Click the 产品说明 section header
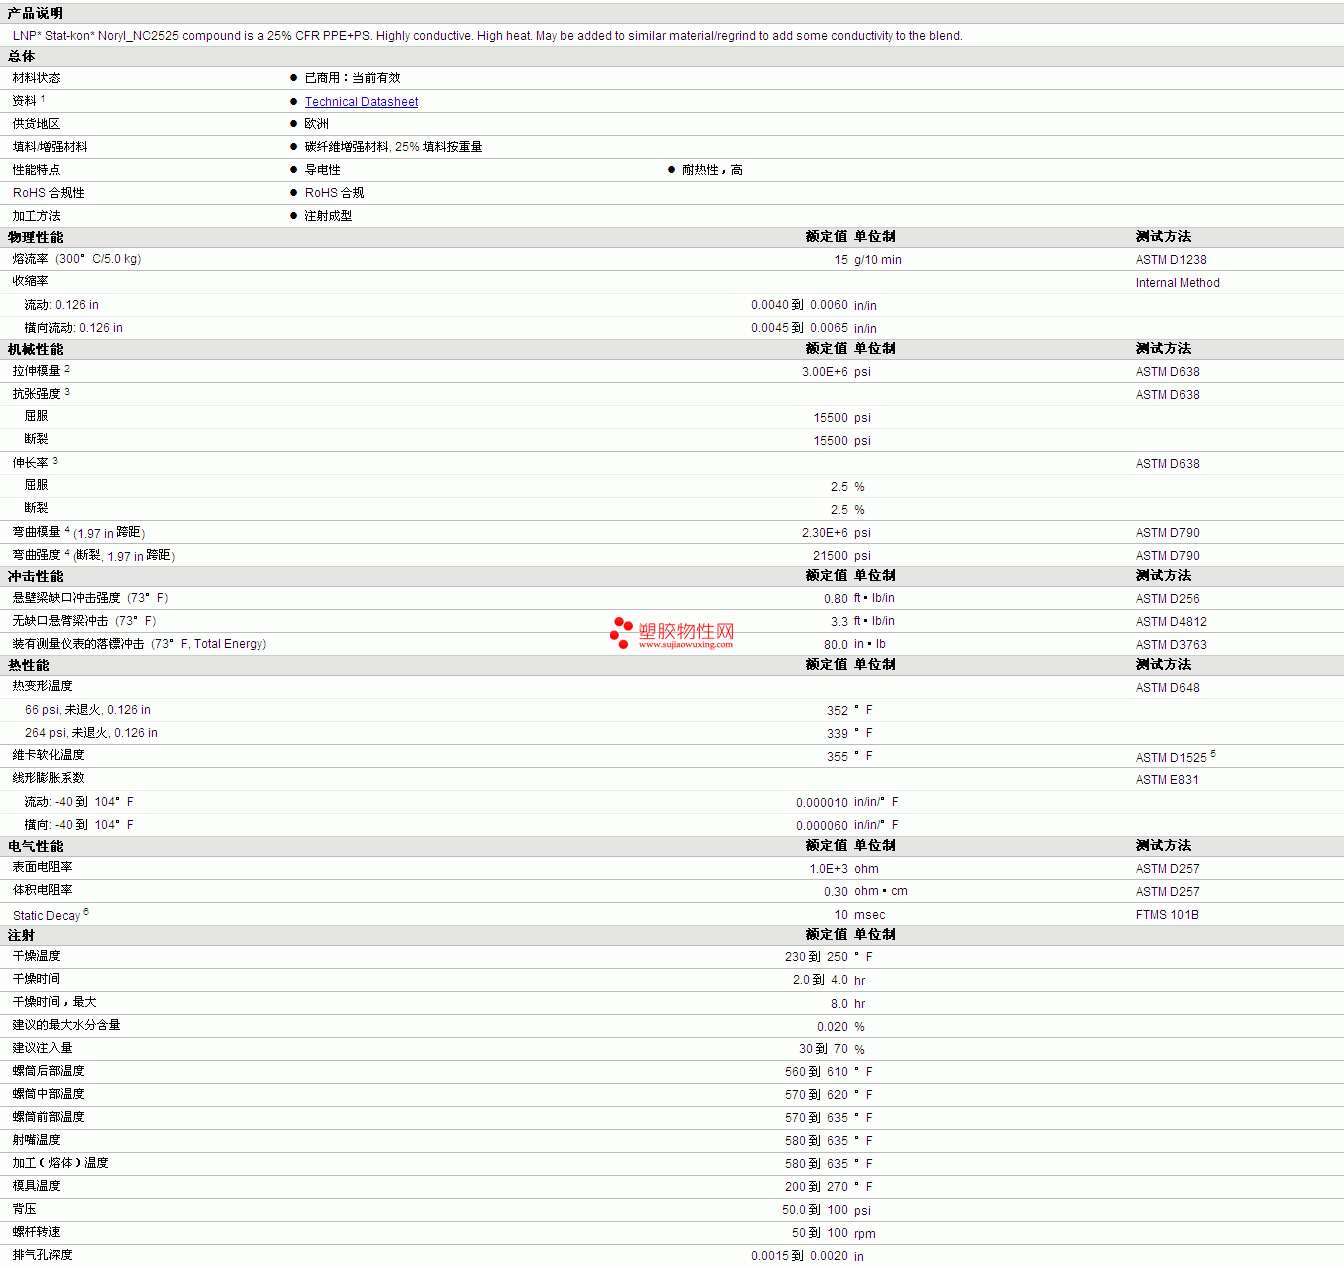The image size is (1344, 1267). (35, 13)
